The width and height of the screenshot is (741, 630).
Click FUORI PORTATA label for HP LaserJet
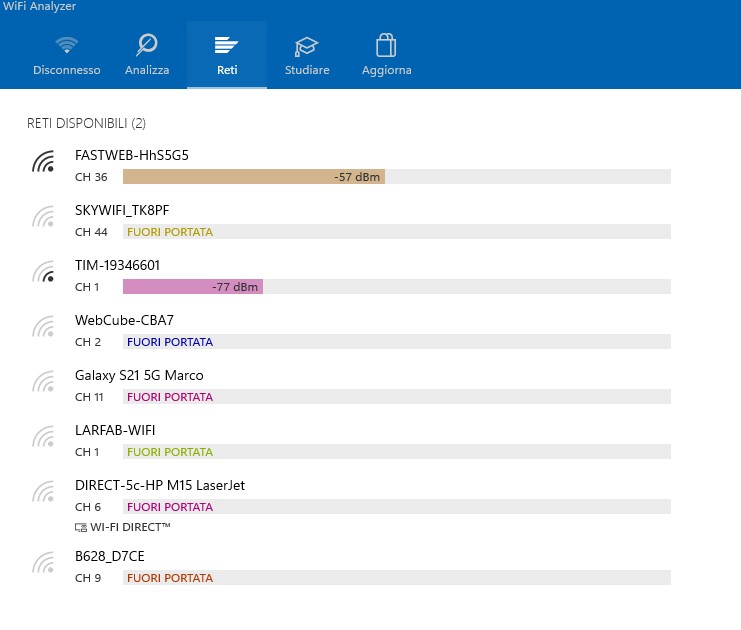[x=170, y=507]
